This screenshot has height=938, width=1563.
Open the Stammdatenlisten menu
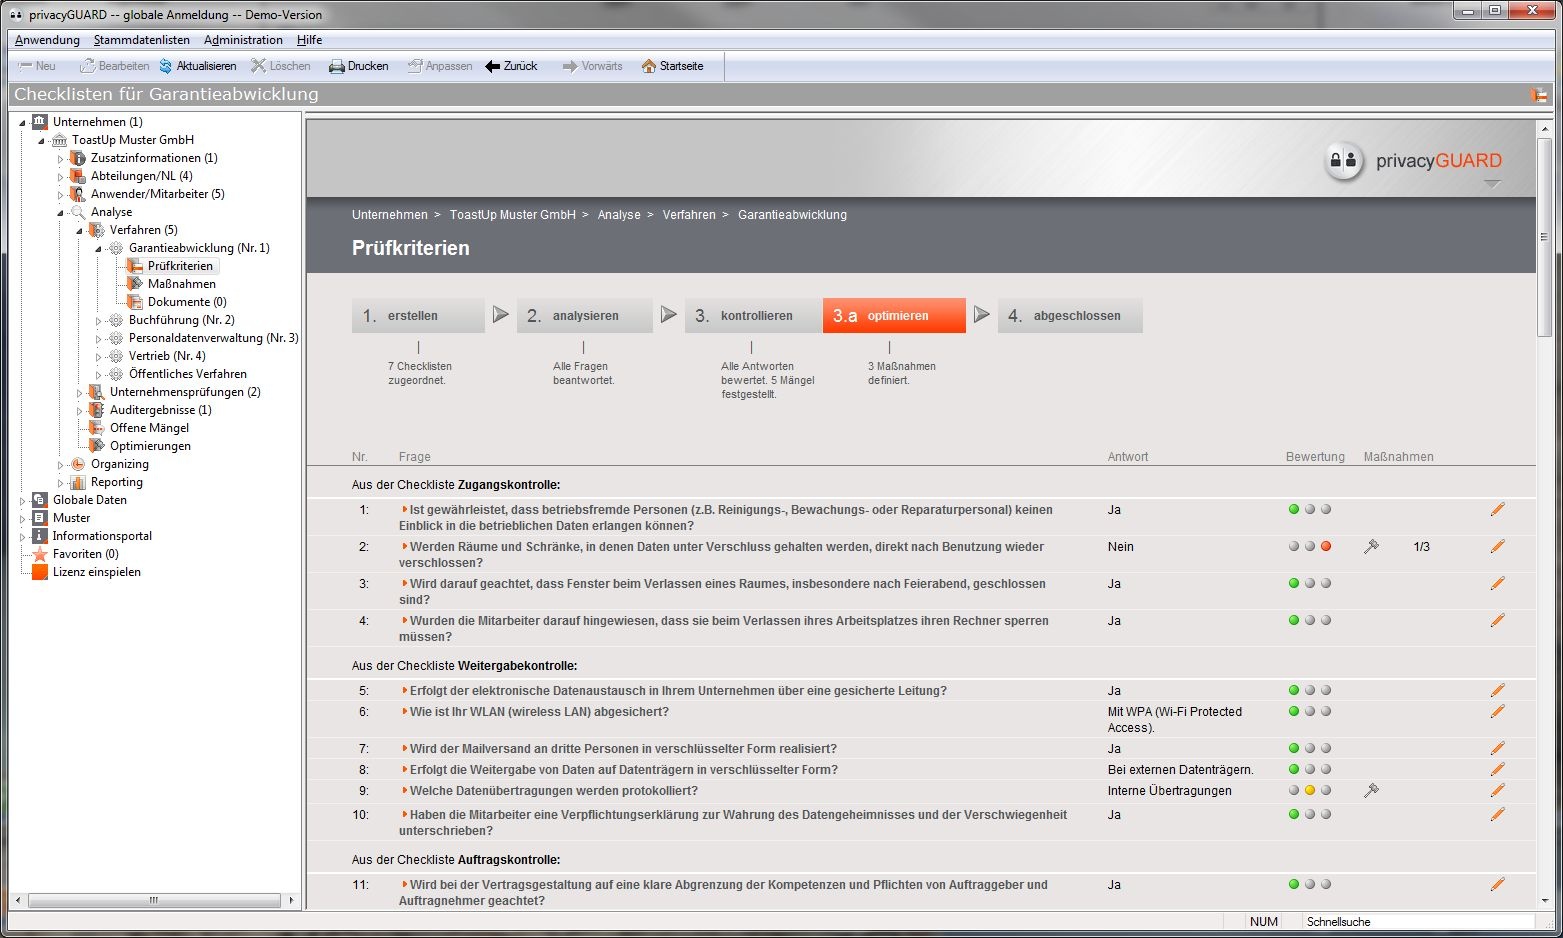142,40
